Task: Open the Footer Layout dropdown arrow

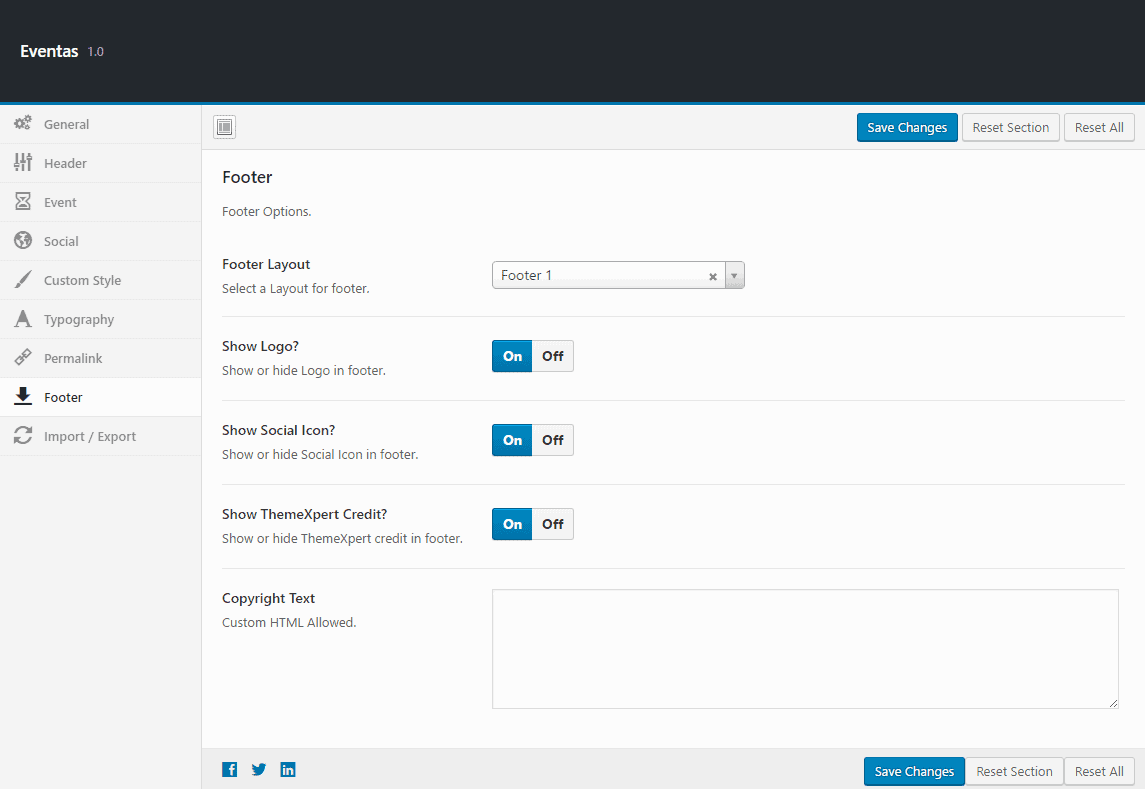Action: [x=735, y=274]
